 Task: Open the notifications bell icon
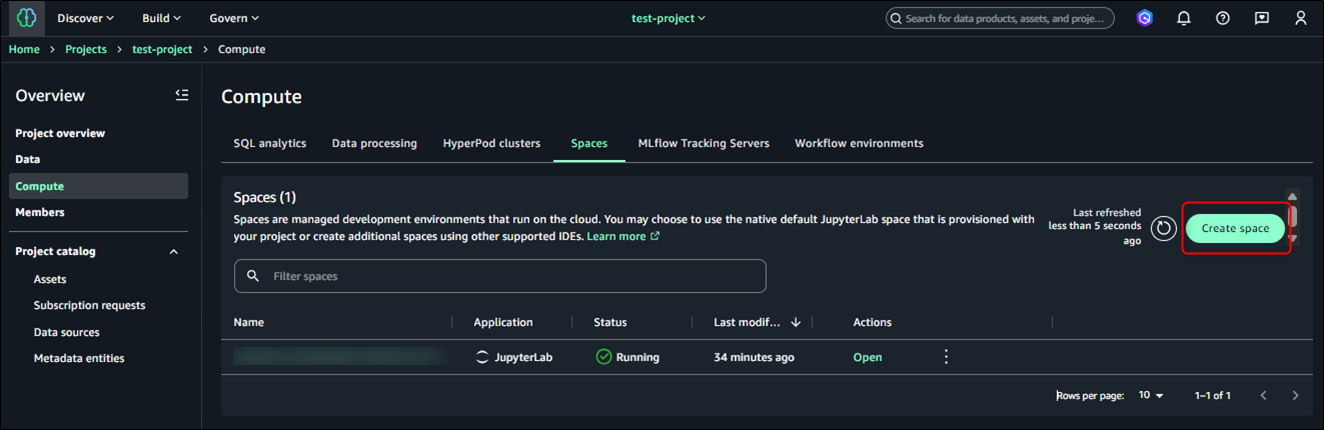point(1184,18)
